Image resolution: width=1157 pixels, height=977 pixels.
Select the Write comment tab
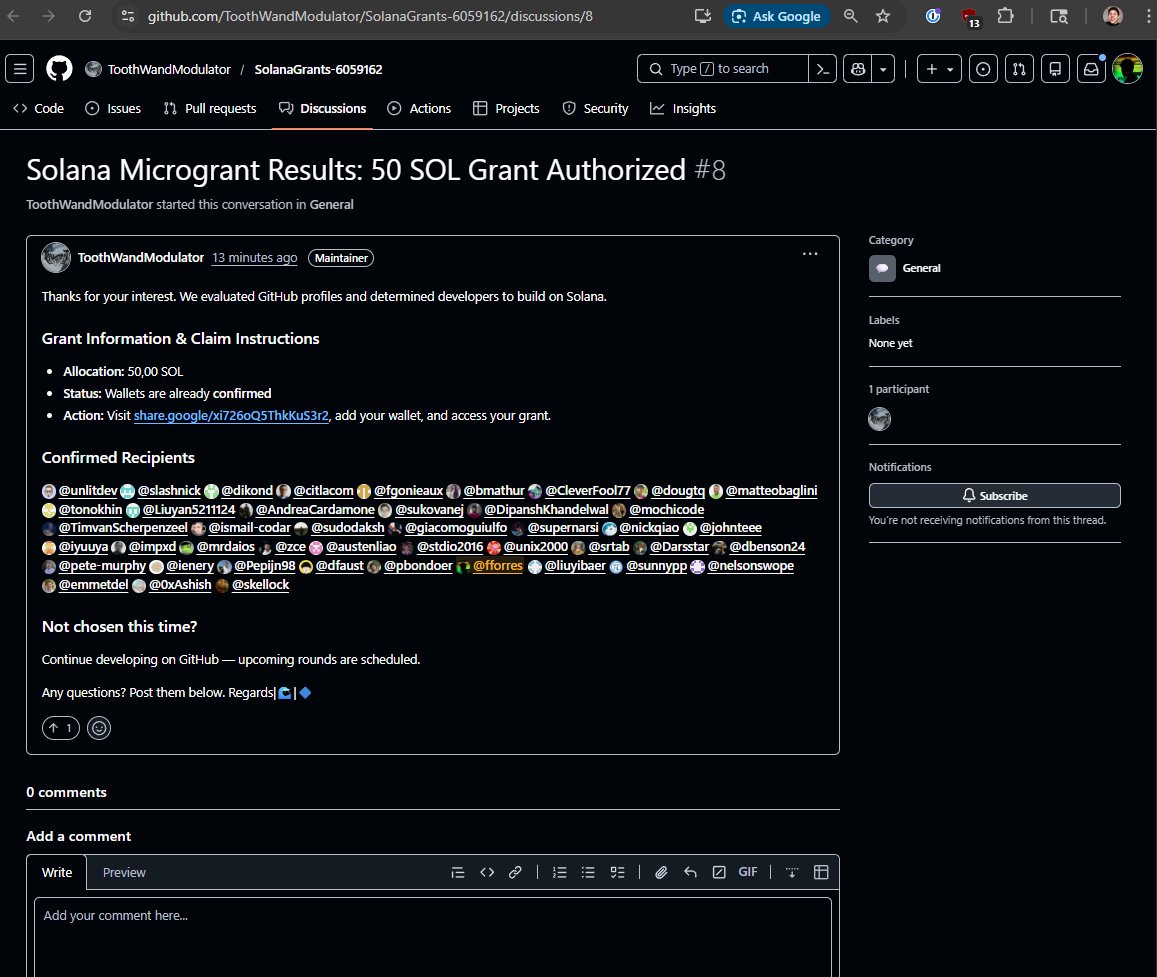(57, 872)
